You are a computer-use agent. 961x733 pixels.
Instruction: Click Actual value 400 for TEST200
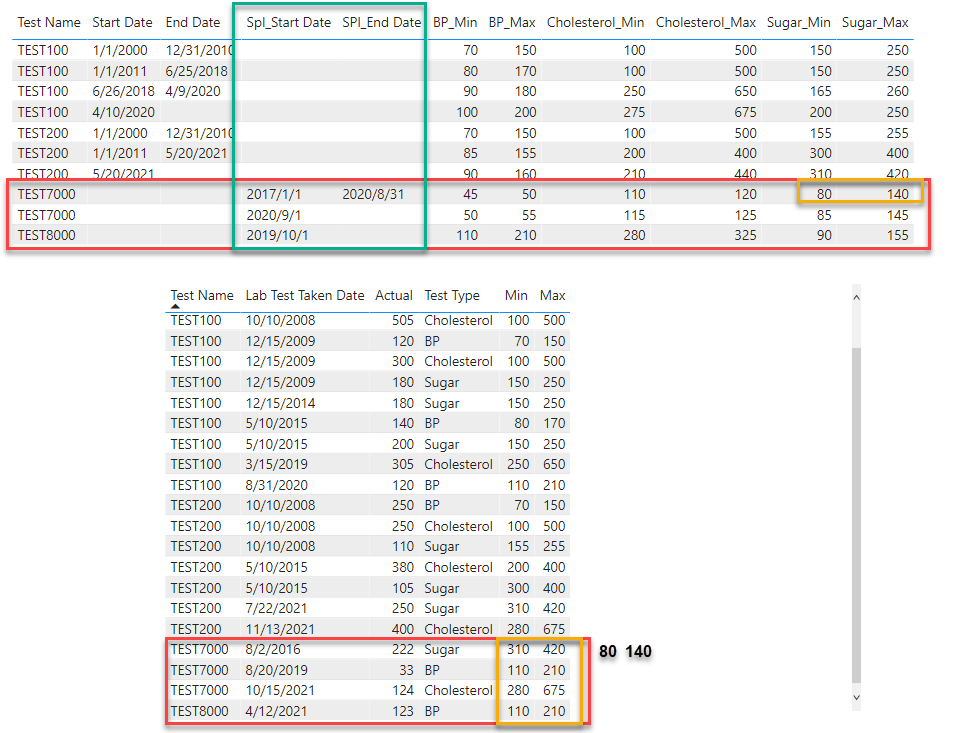[403, 629]
